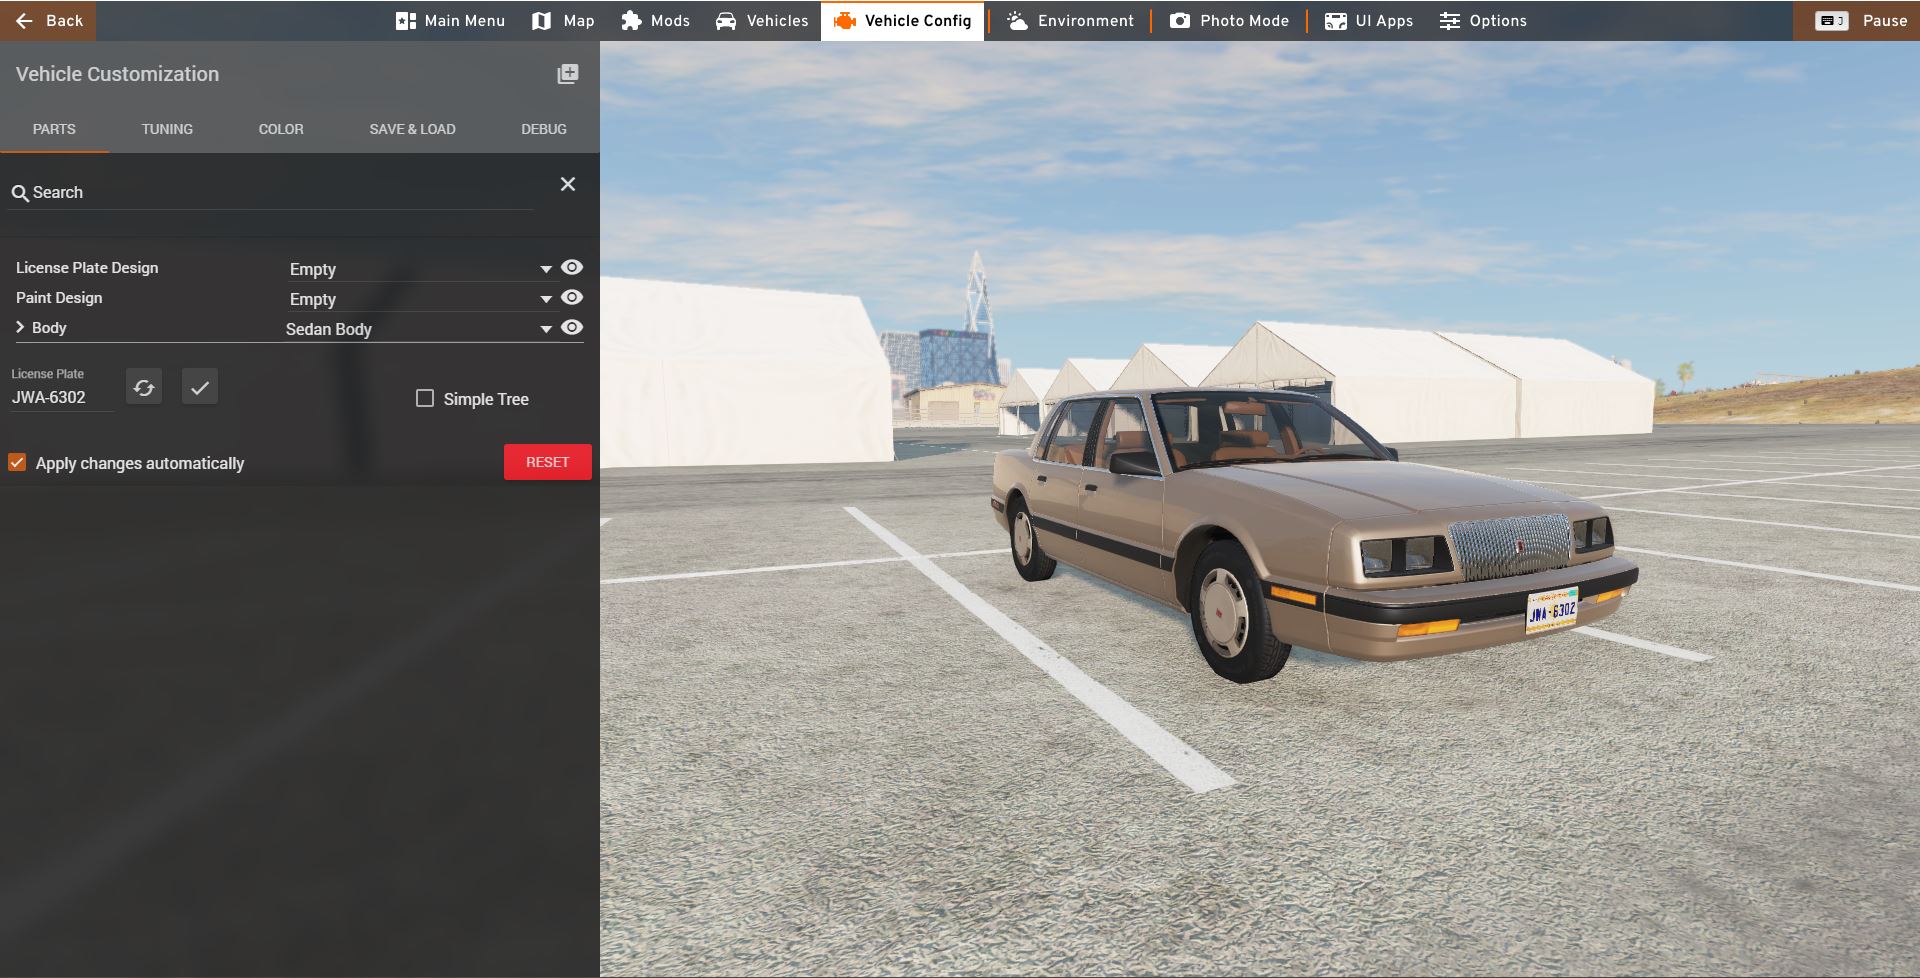Click the Paint Design label
This screenshot has height=978, width=1920.
click(x=59, y=298)
